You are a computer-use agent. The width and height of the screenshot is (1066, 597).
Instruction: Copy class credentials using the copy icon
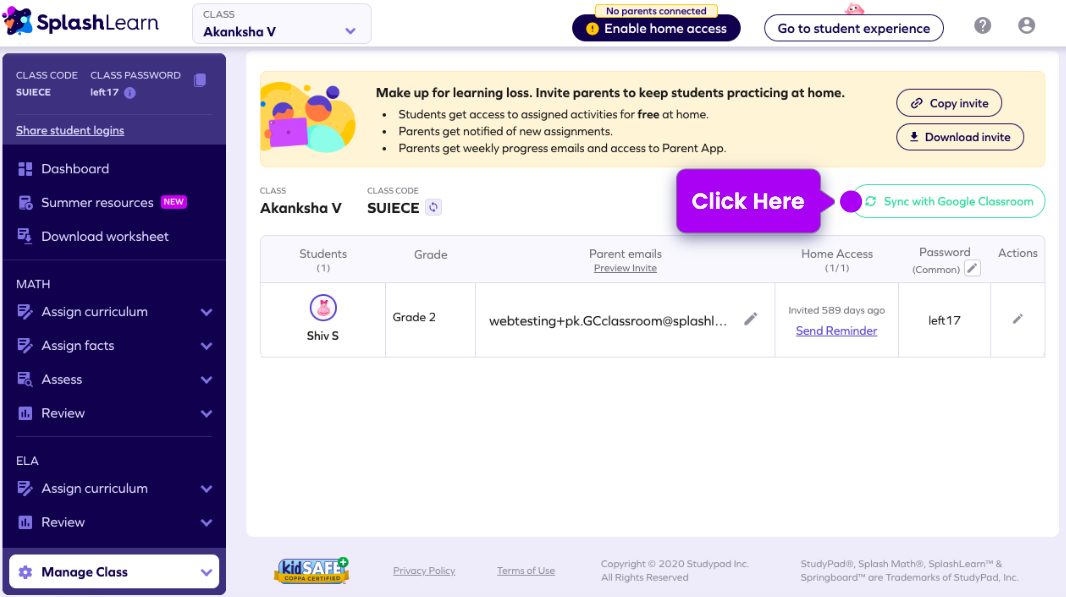pos(200,80)
